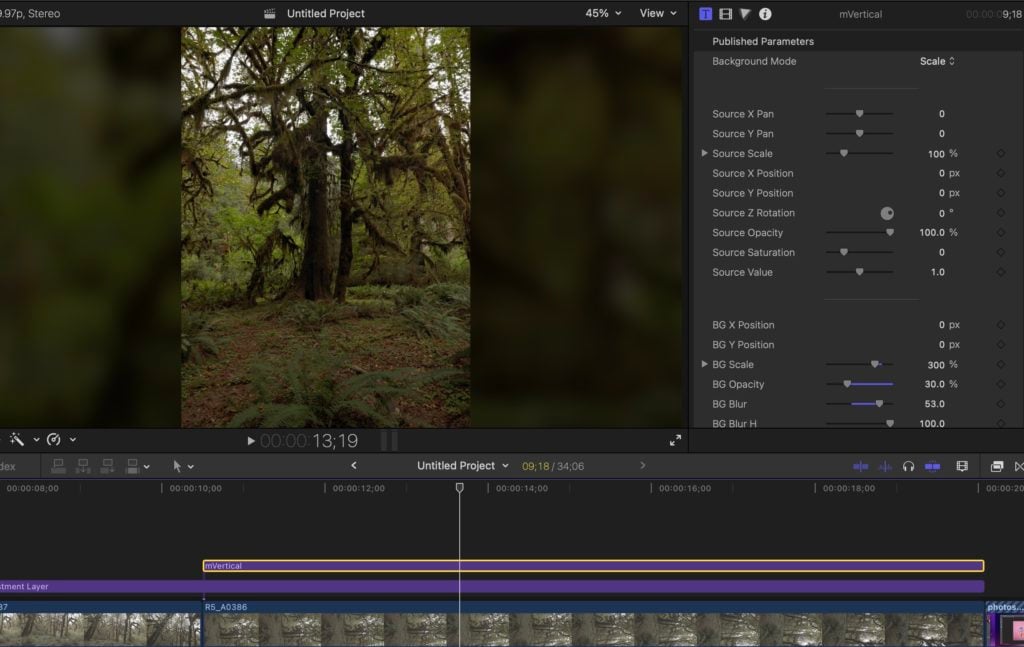Toggle the headphones solo icon
Viewport: 1024px width, 647px height.
coord(908,466)
